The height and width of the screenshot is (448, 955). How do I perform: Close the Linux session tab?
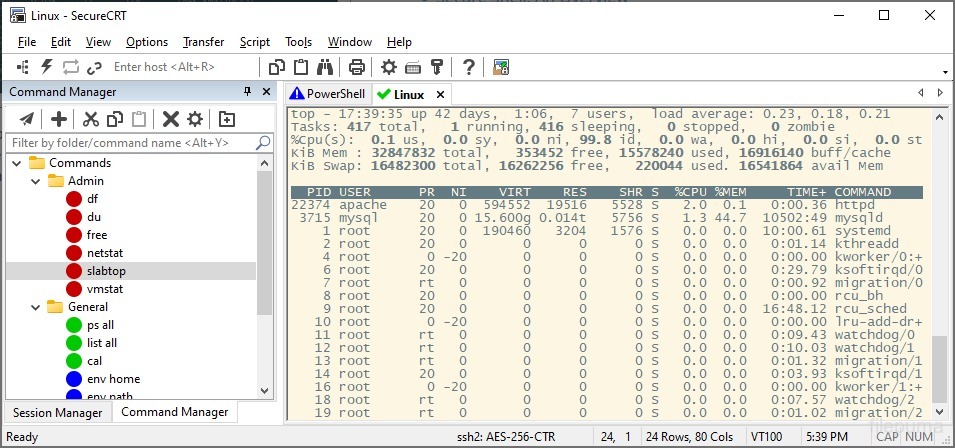coord(439,94)
